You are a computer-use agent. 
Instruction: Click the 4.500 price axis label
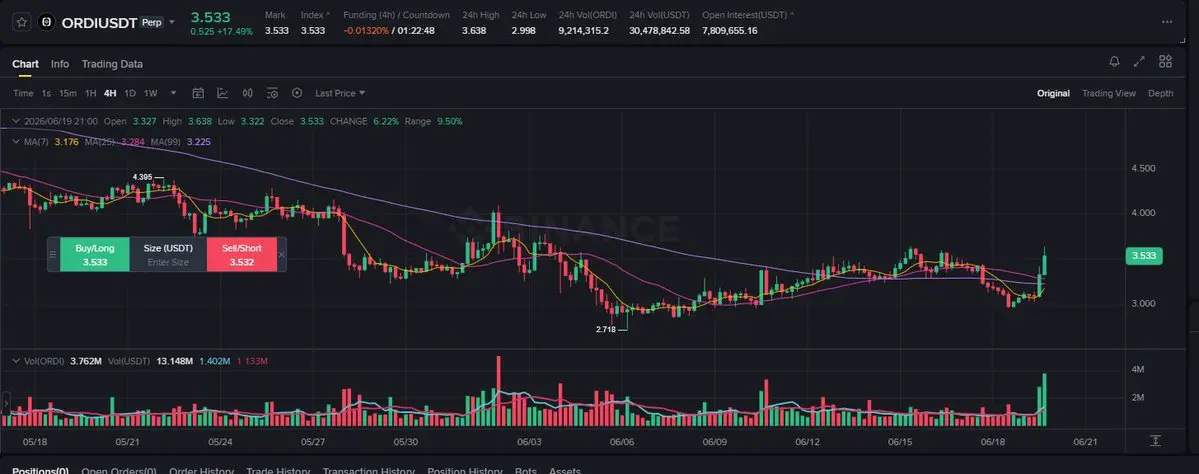point(1143,168)
